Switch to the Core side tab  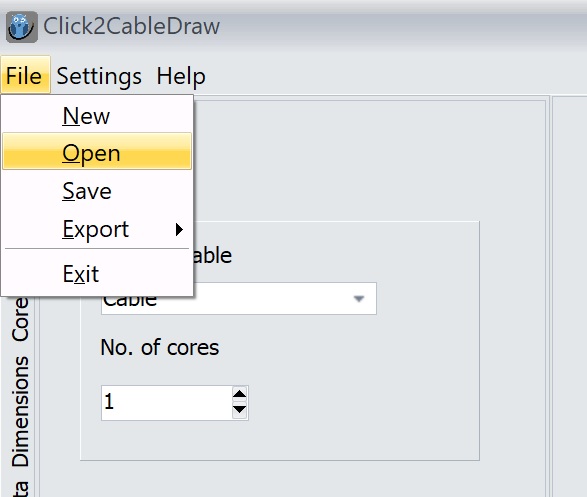pyautogui.click(x=20, y=319)
